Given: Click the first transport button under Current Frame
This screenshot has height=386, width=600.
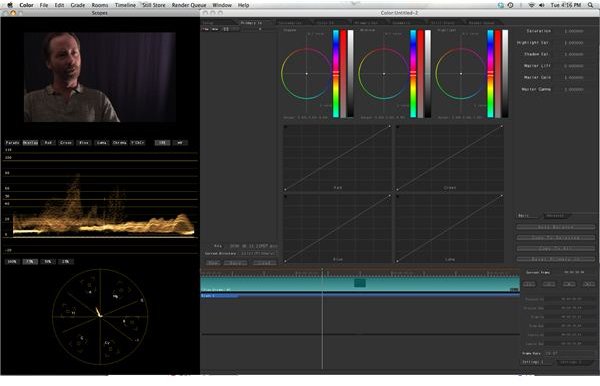Looking at the screenshot, I should point(529,284).
